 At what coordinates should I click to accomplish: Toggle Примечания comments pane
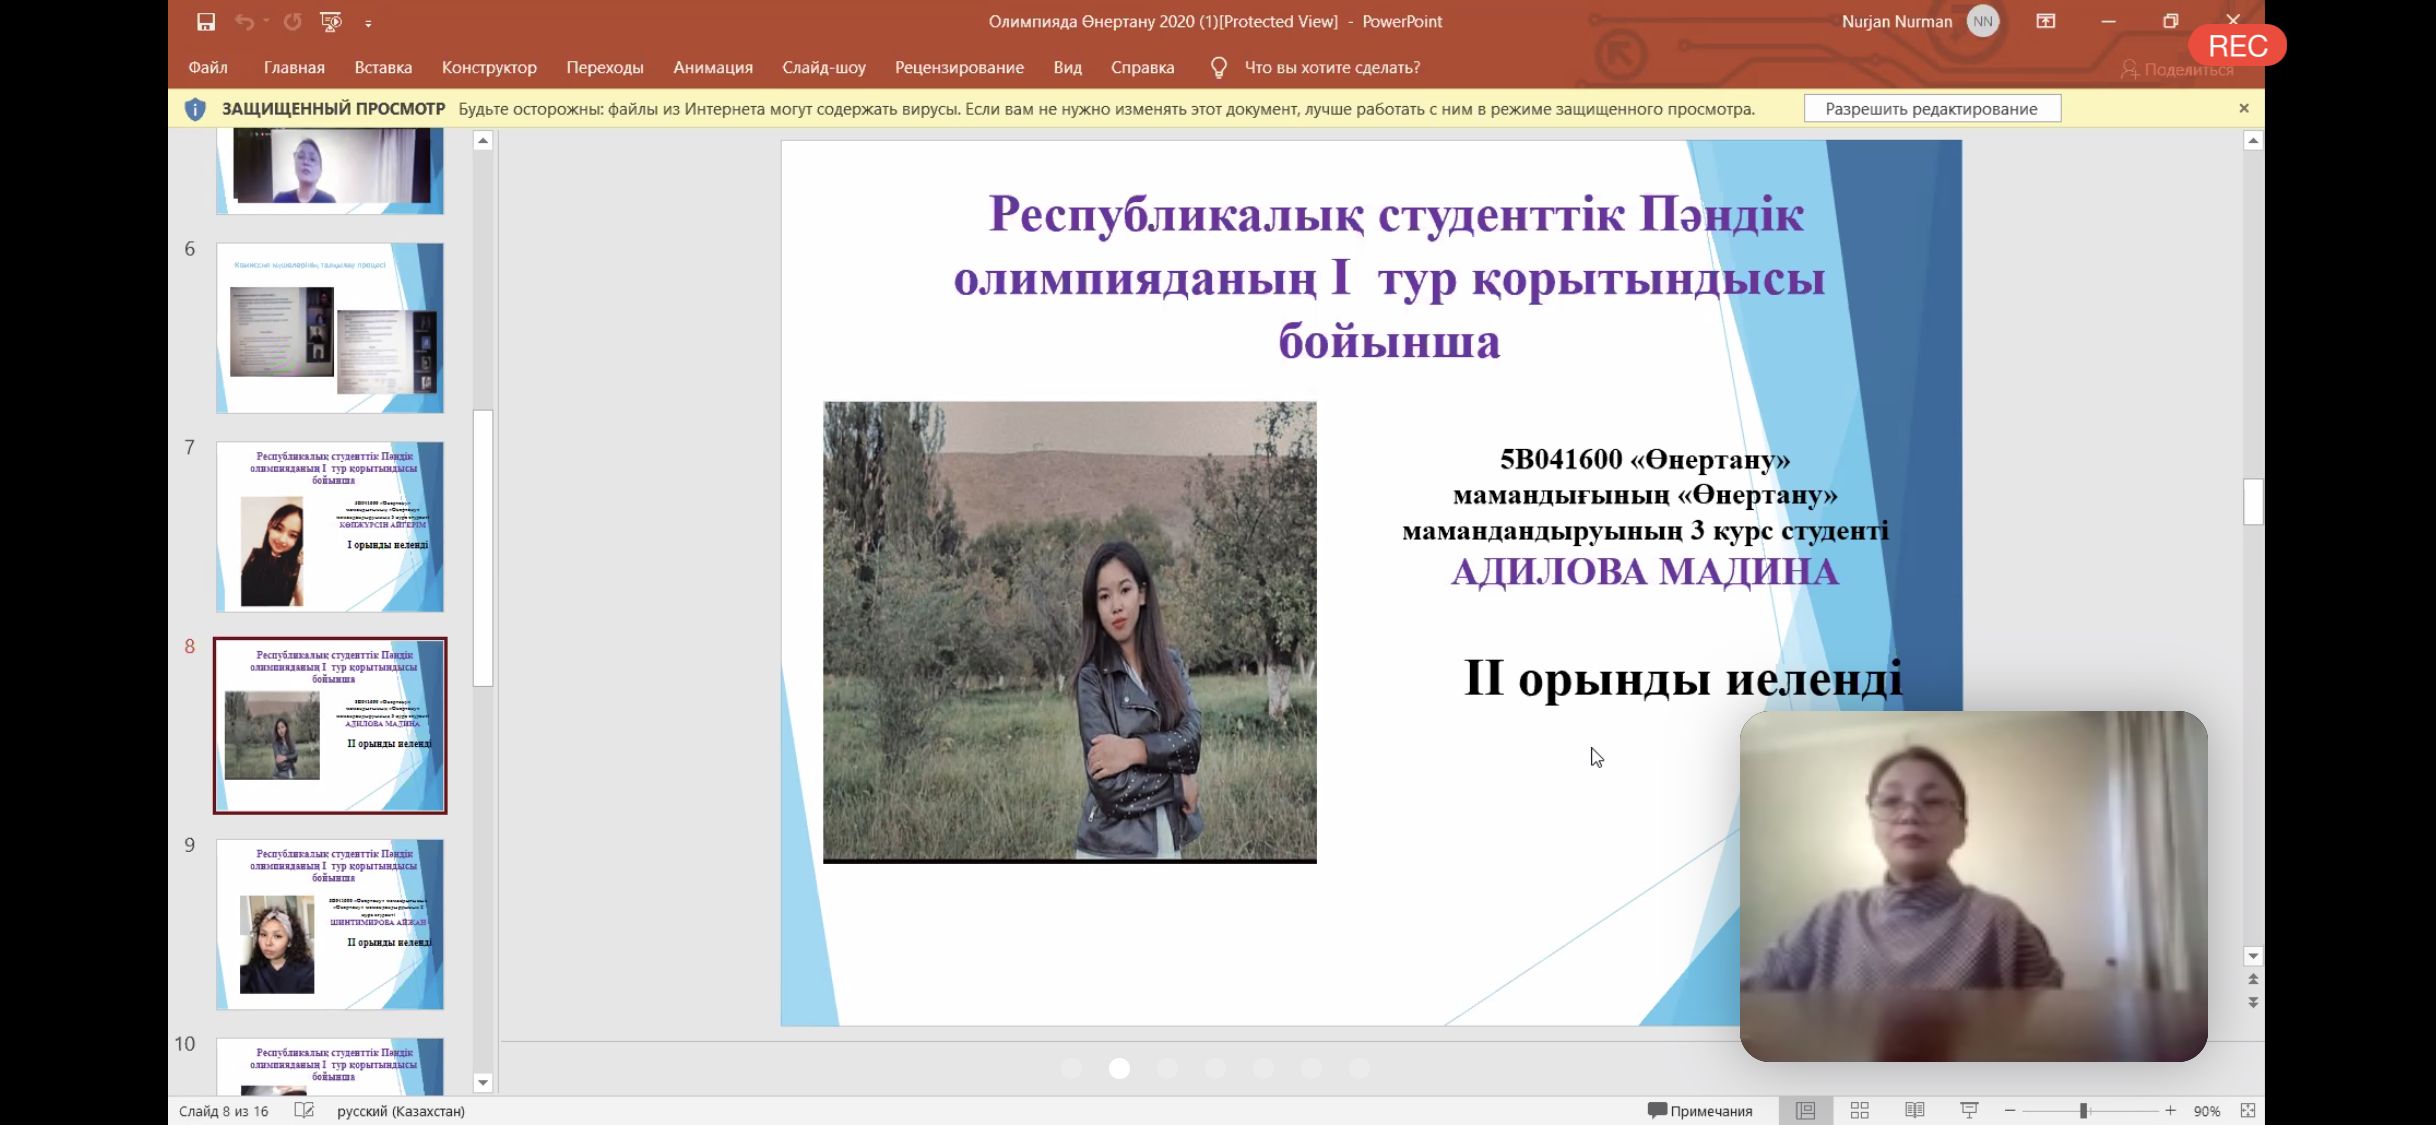[1700, 1111]
